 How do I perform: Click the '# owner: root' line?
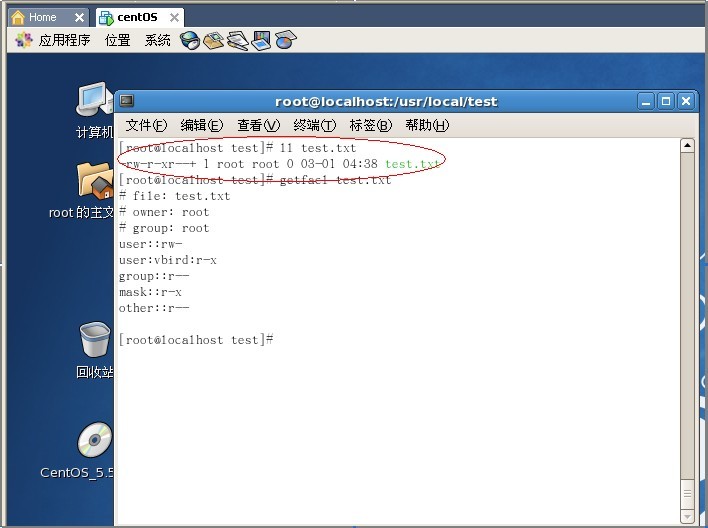coord(164,212)
